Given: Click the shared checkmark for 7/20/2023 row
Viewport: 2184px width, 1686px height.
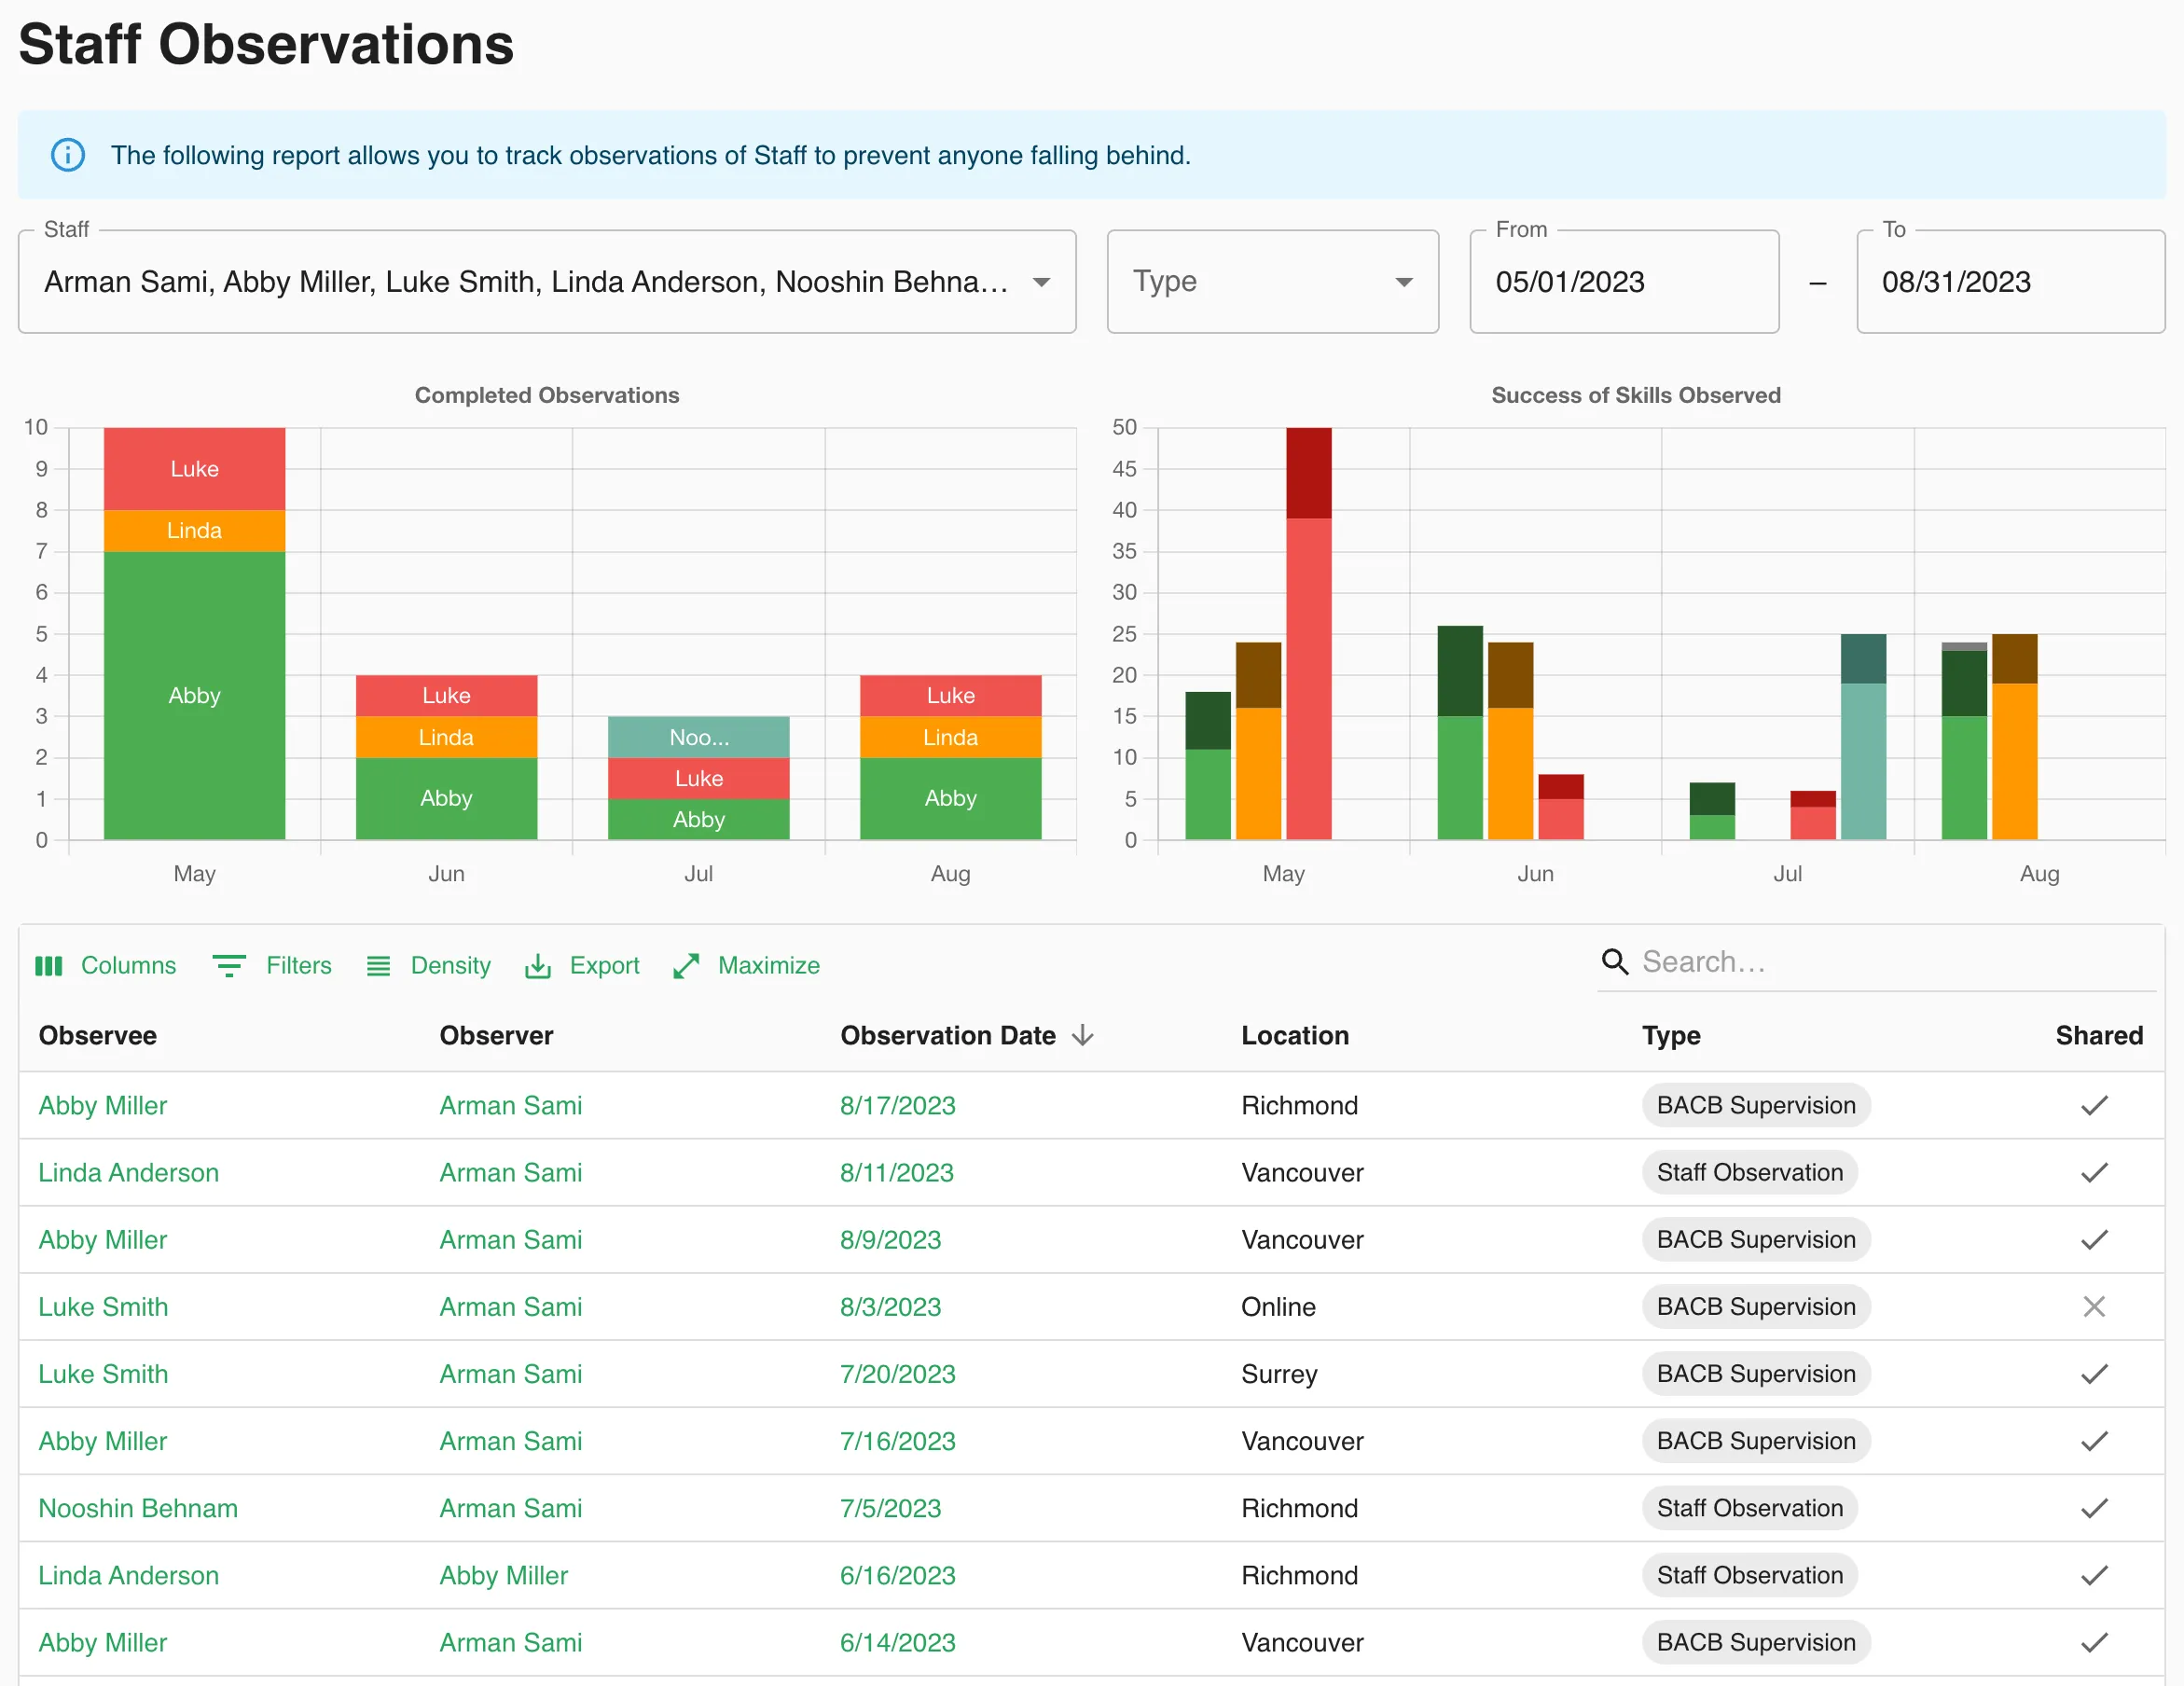Looking at the screenshot, I should point(2094,1374).
